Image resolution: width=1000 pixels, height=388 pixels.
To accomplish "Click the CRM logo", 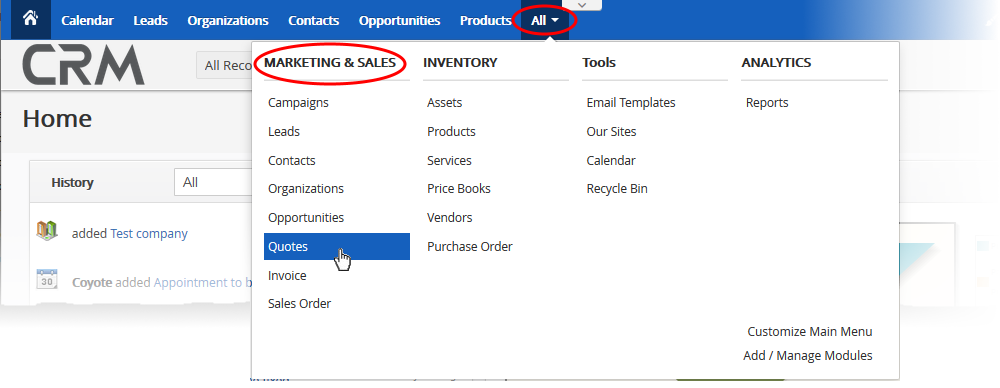I will pos(84,65).
